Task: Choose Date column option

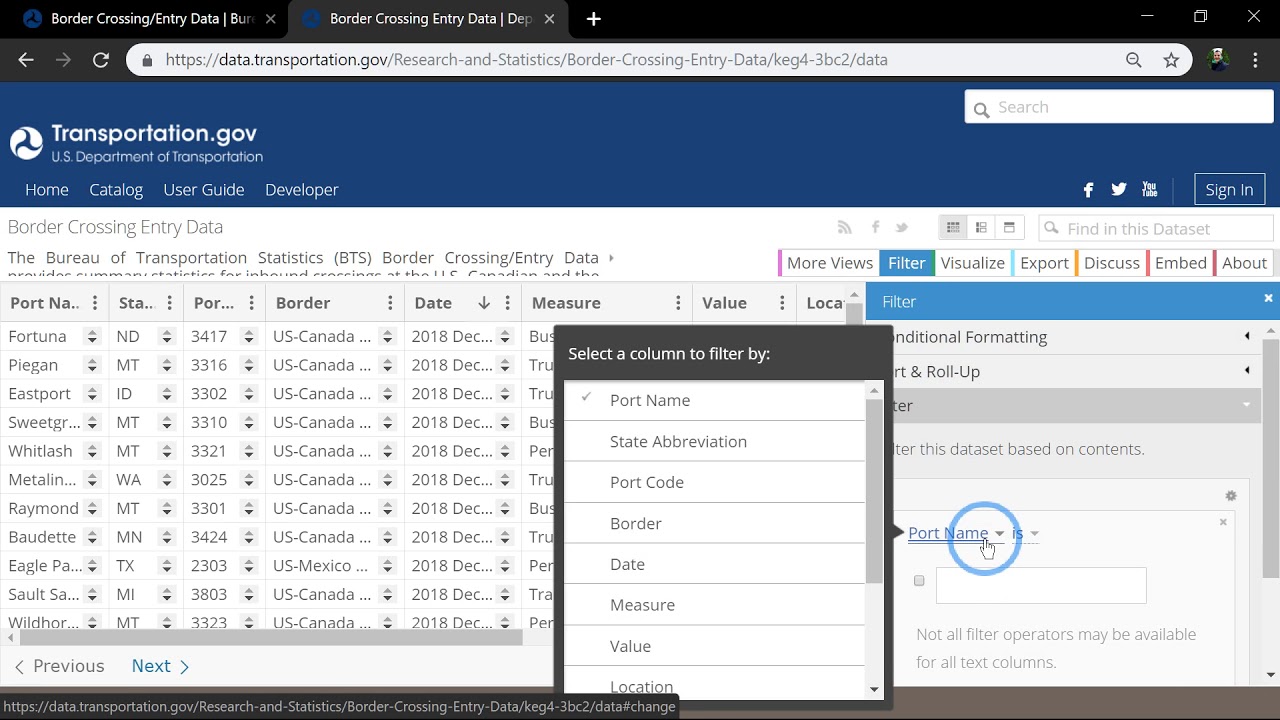Action: [x=714, y=564]
